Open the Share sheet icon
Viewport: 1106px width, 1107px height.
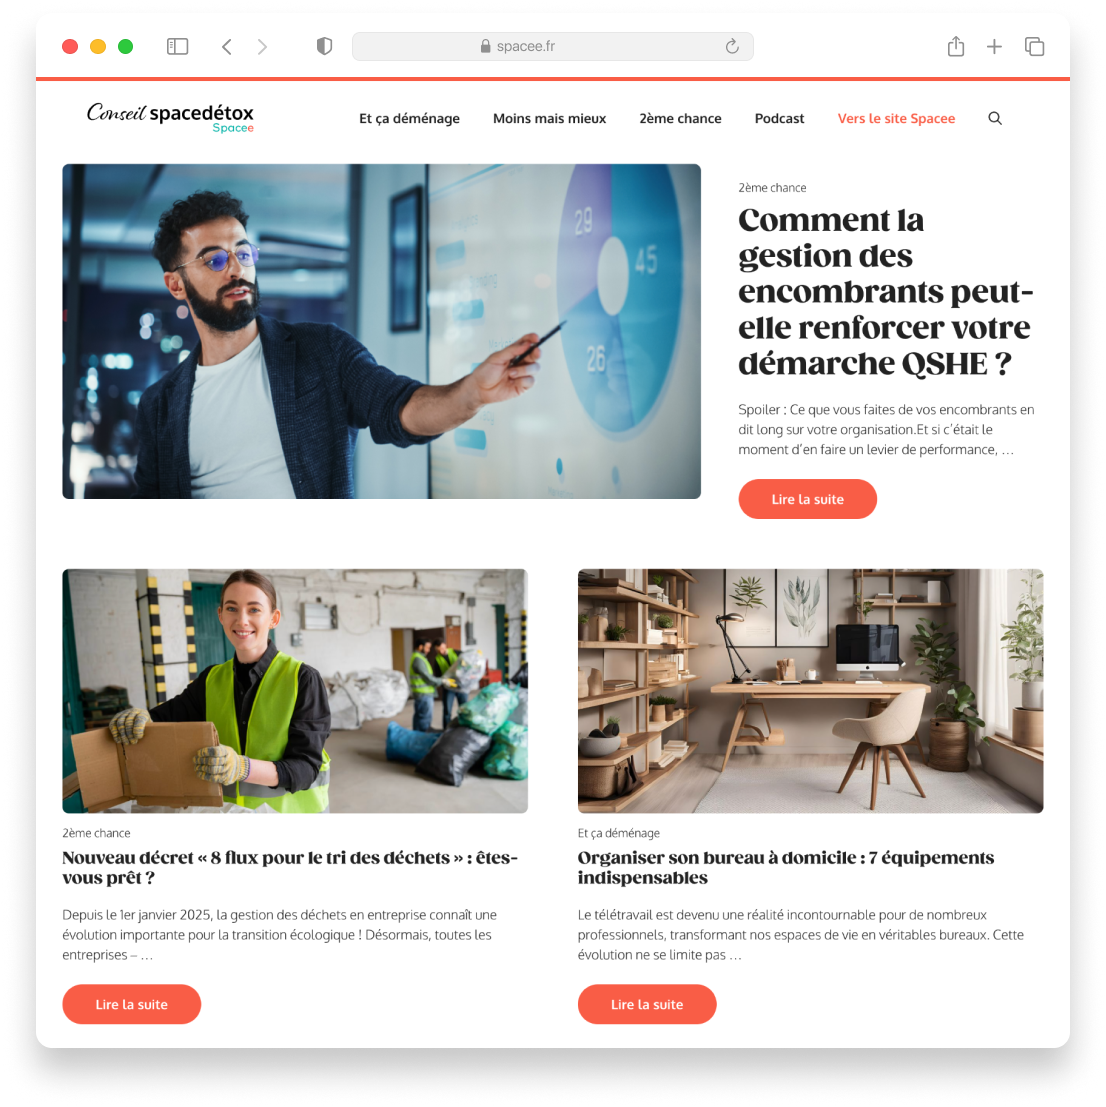pos(956,47)
